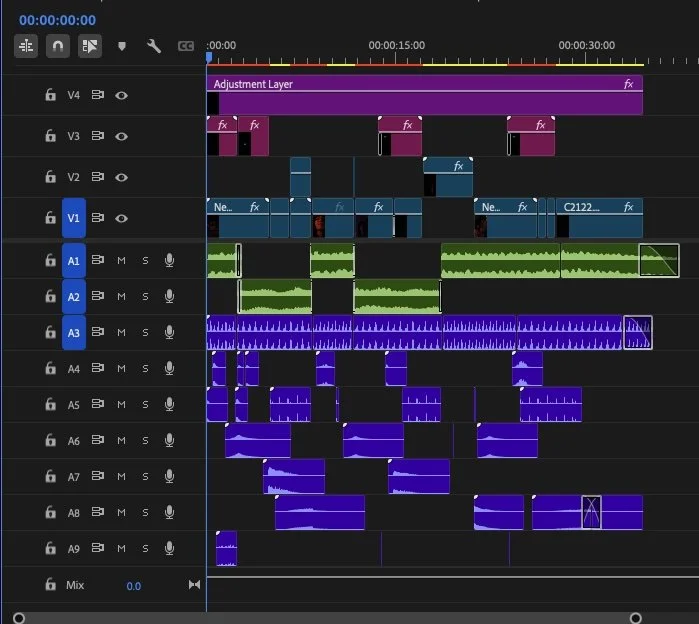This screenshot has width=699, height=624.
Task: Solo audio track A1
Action: (x=145, y=260)
